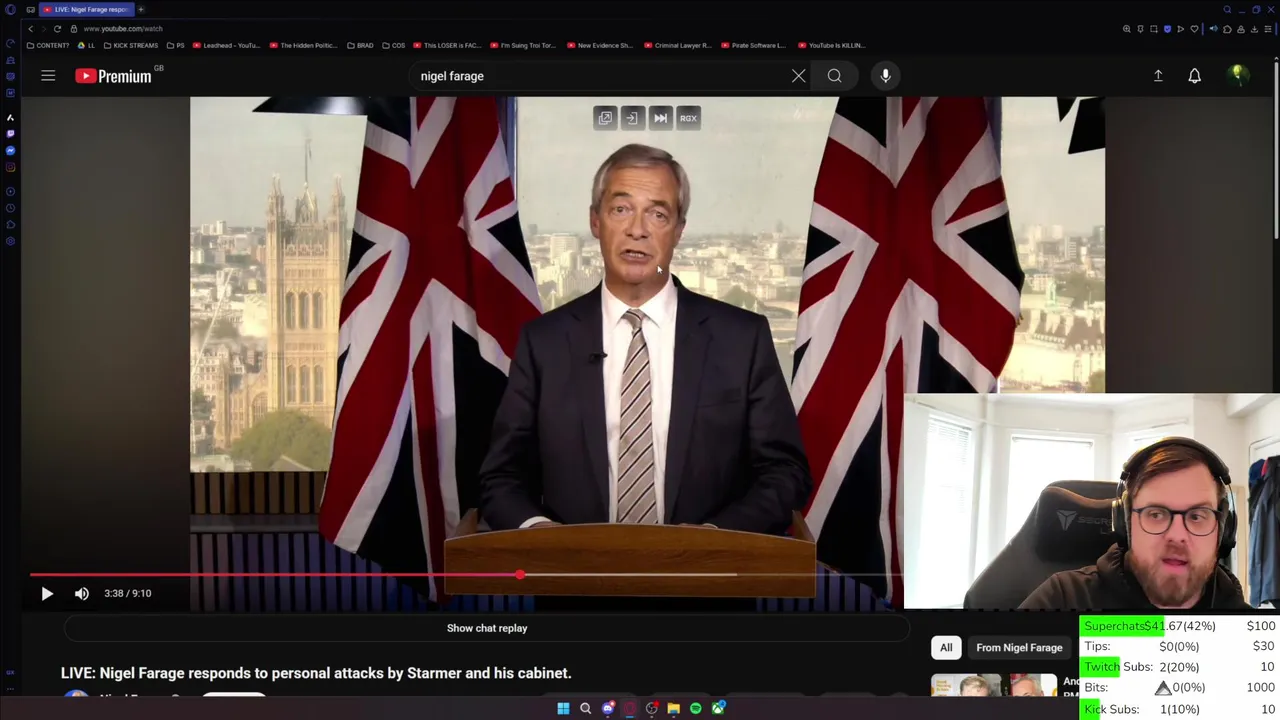Open the YouTube create upload icon
Viewport: 1280px width, 720px height.
coord(1158,76)
